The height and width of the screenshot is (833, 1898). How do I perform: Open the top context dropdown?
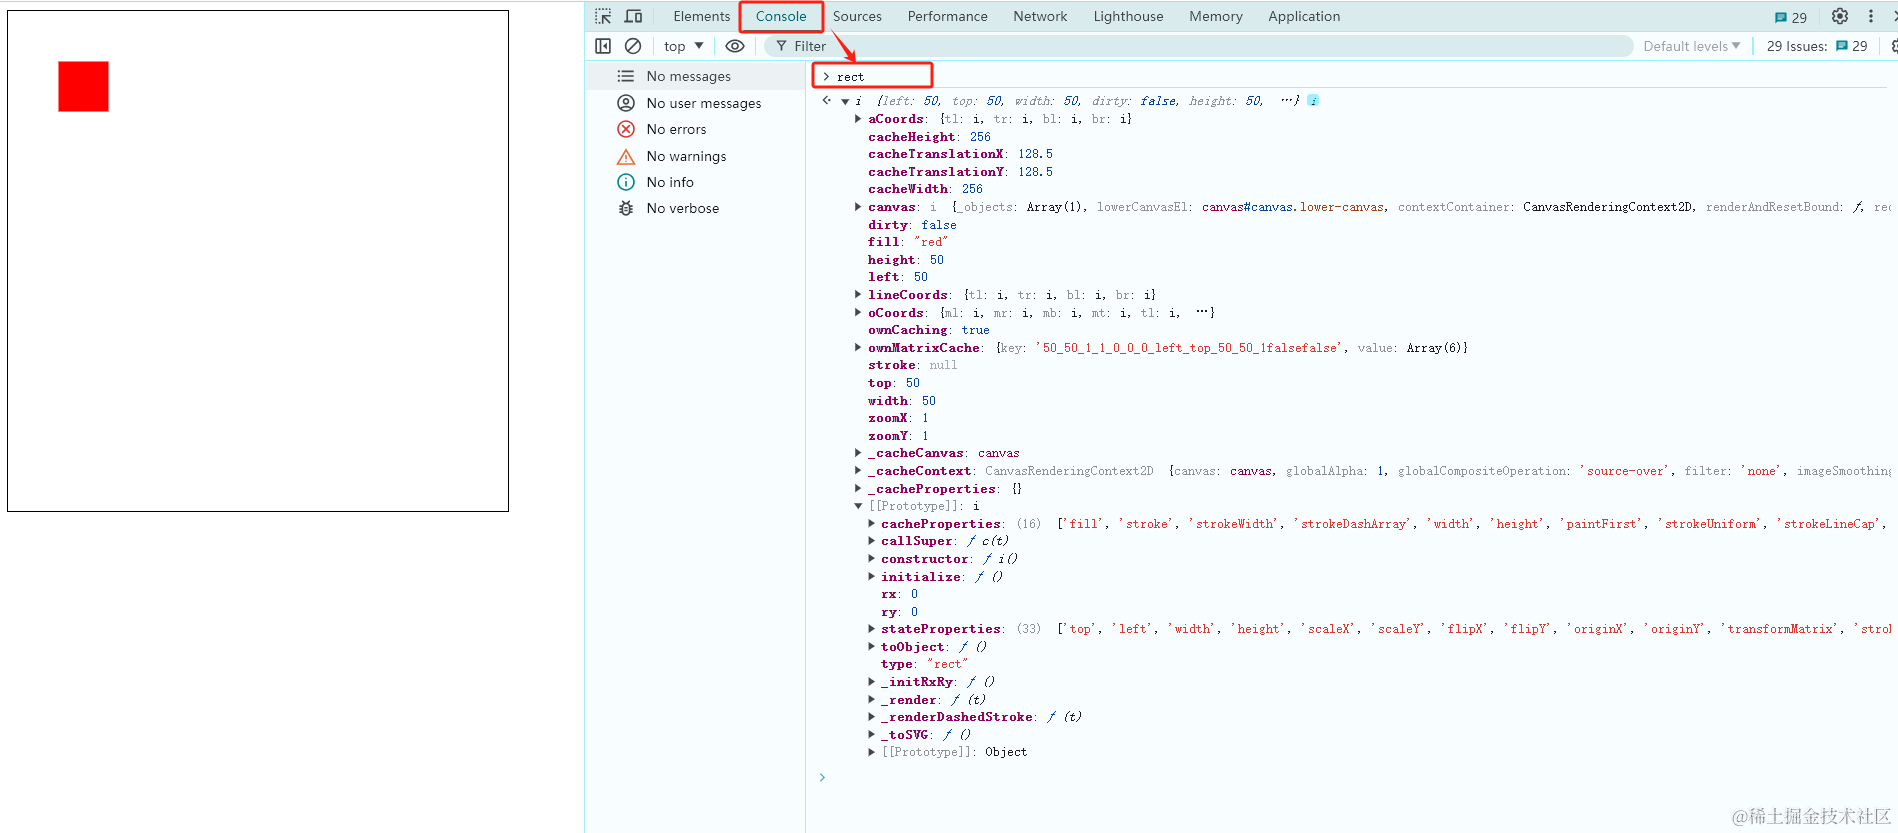[684, 46]
